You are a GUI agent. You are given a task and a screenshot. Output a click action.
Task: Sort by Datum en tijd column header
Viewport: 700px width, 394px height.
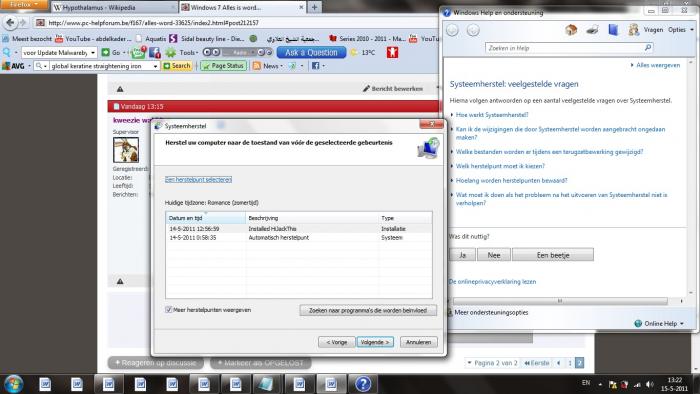205,218
